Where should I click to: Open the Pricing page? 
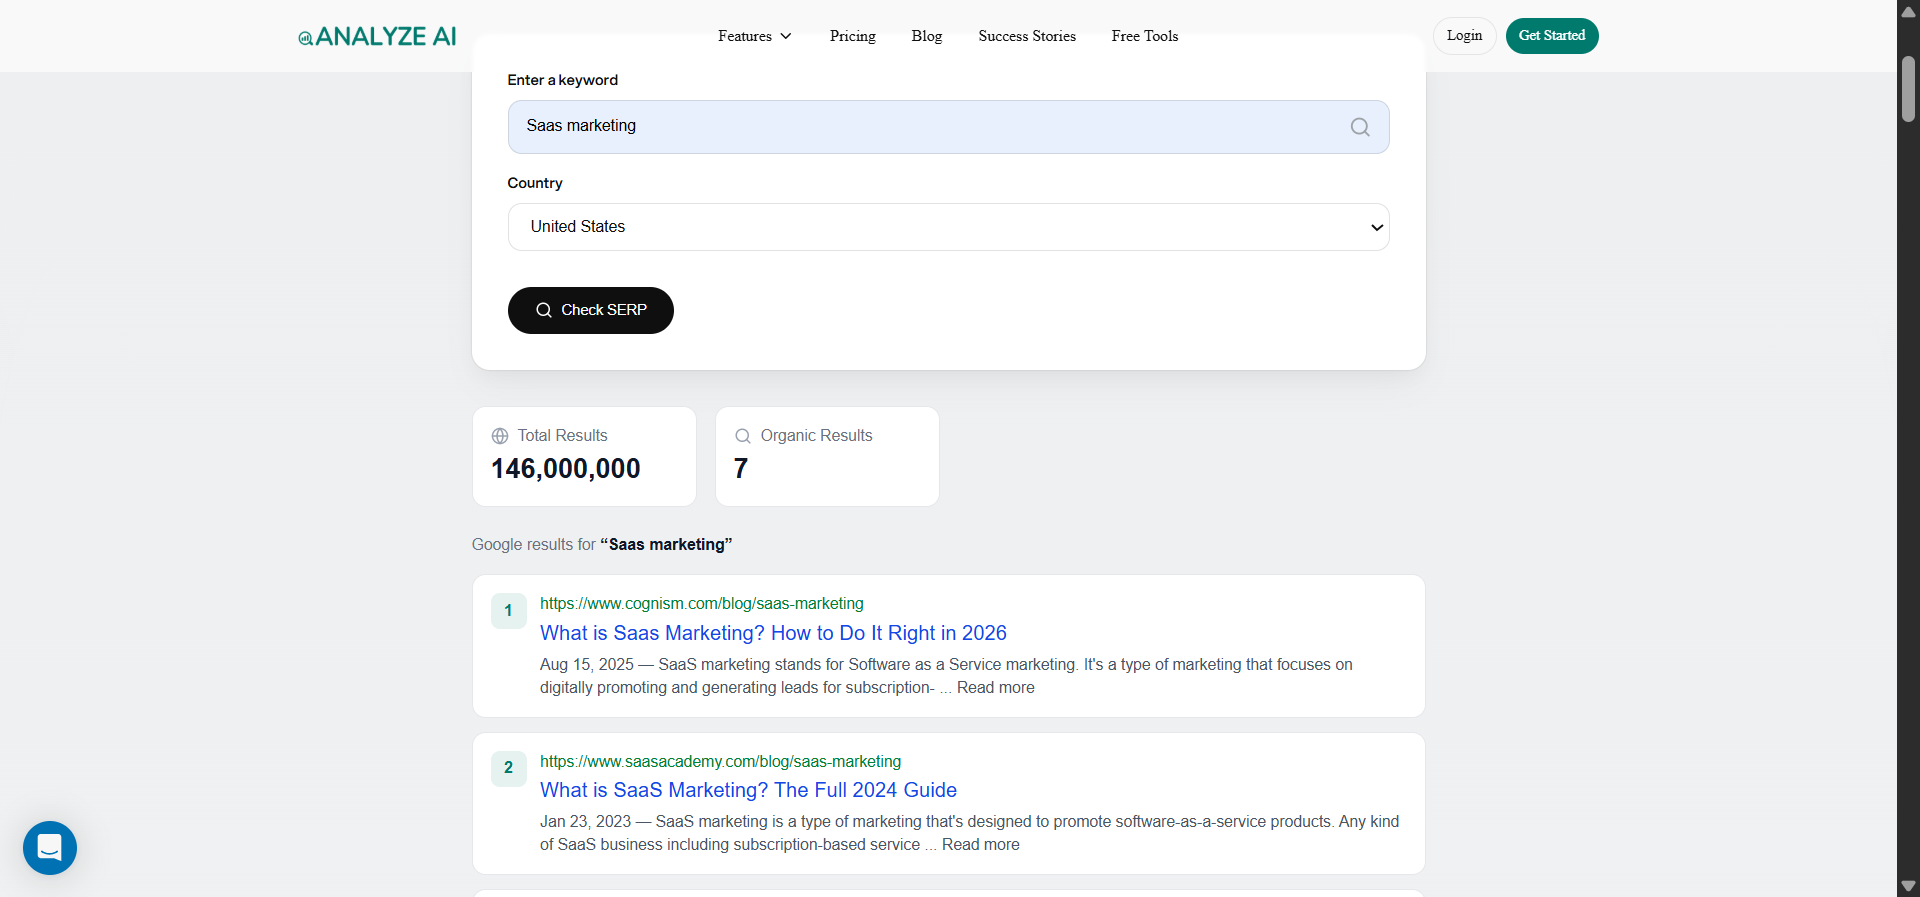[853, 36]
